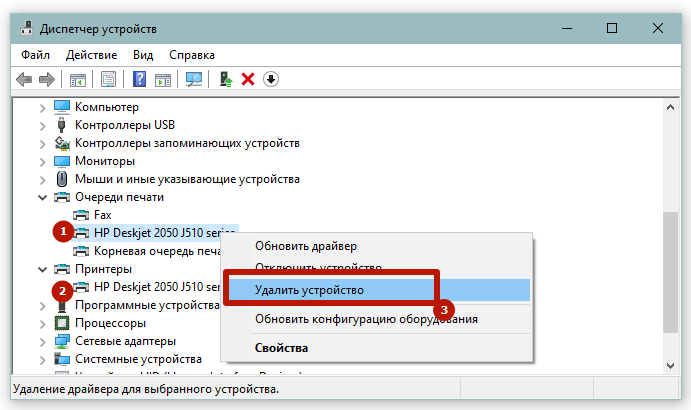Toggle the action pane toolbar icon
This screenshot has height=410, width=691.
pos(163,79)
